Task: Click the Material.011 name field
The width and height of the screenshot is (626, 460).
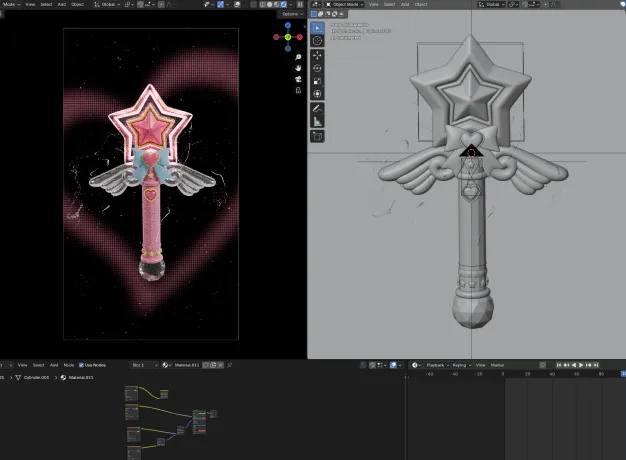Action: (186, 365)
